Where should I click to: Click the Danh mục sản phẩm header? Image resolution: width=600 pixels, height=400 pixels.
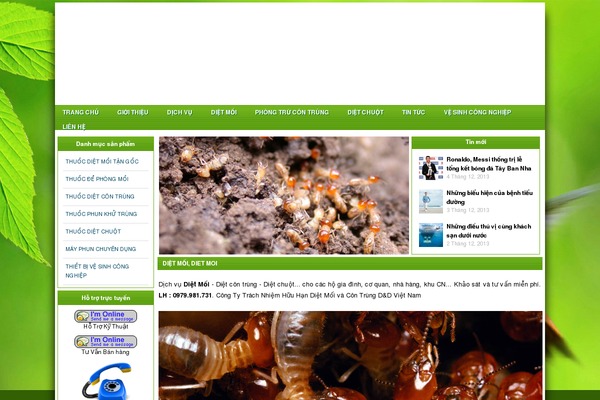[x=106, y=144]
